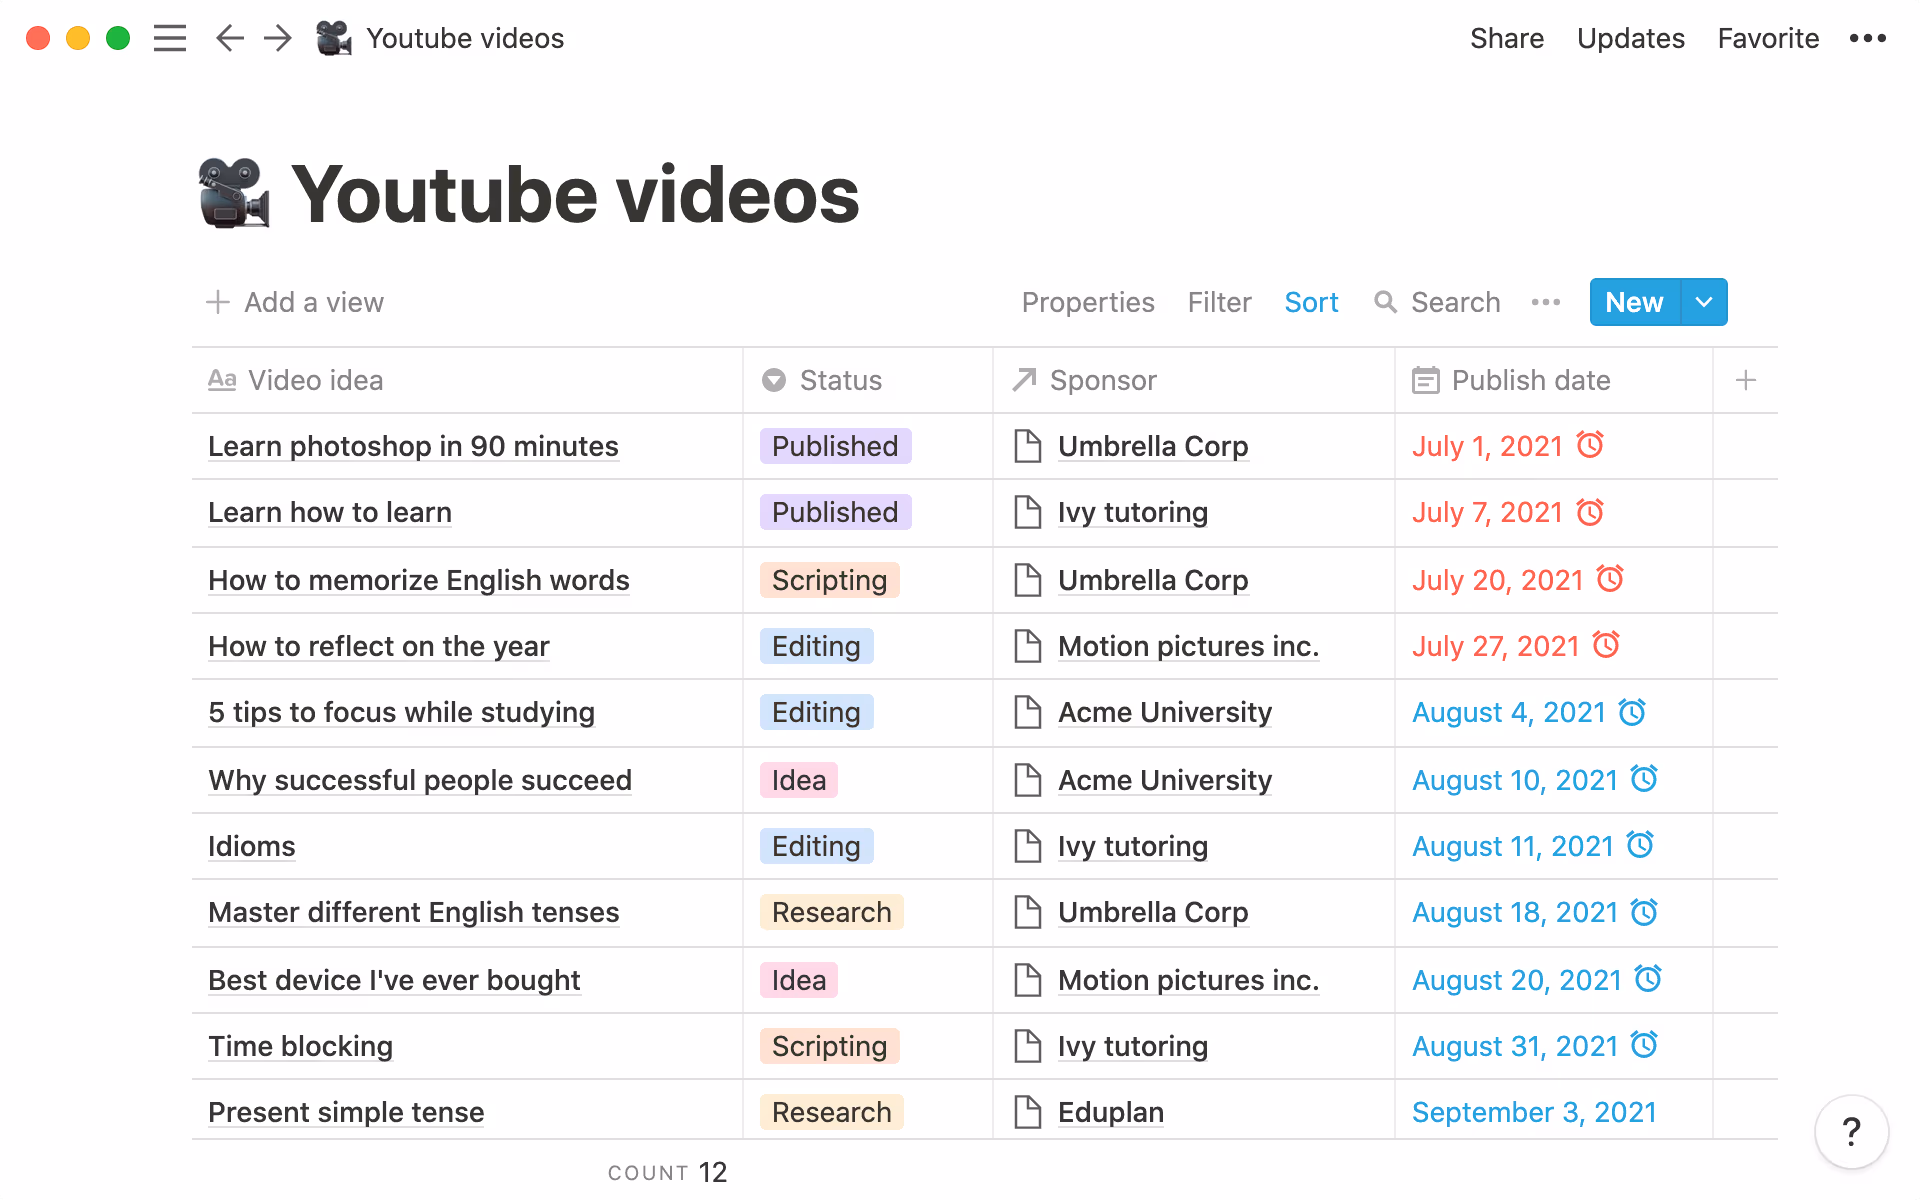The image size is (1920, 1200).
Task: Open the sidebar with the hamburger icon
Action: click(170, 38)
